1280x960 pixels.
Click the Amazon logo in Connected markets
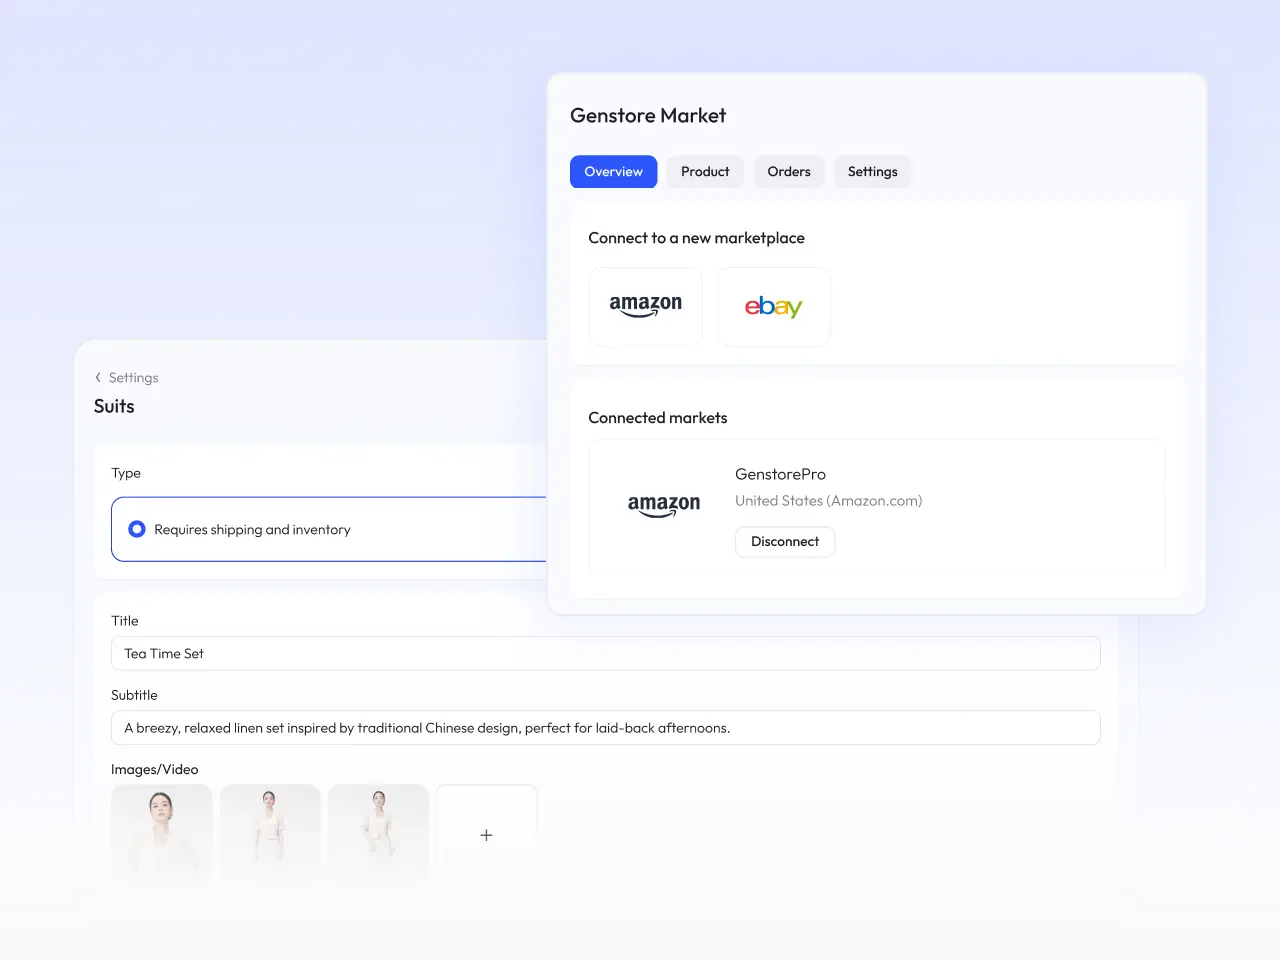coord(664,505)
